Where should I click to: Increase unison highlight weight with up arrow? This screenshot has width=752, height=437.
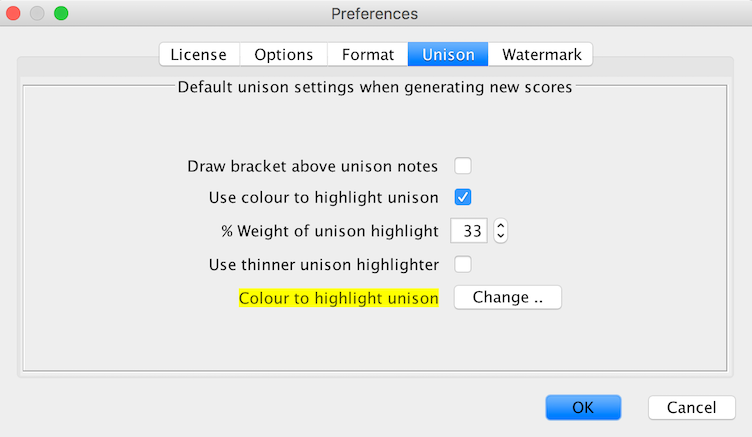pyautogui.click(x=501, y=225)
